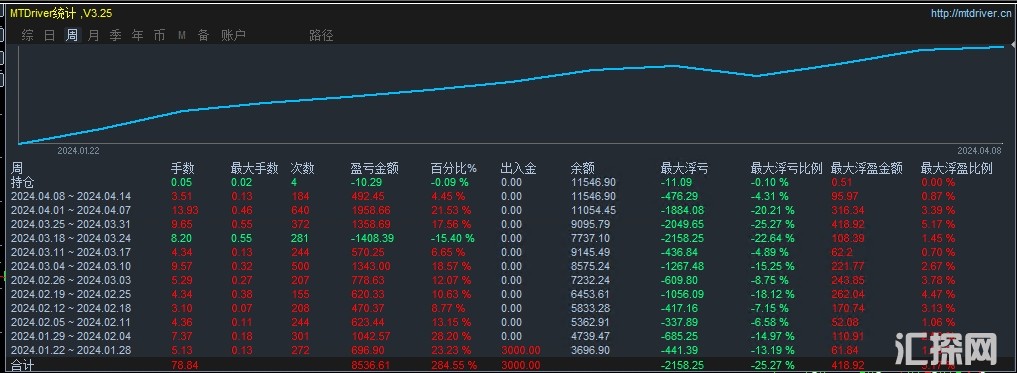The image size is (1017, 373).
Task: Open the 年 yearly statistics tab
Action: (x=138, y=35)
